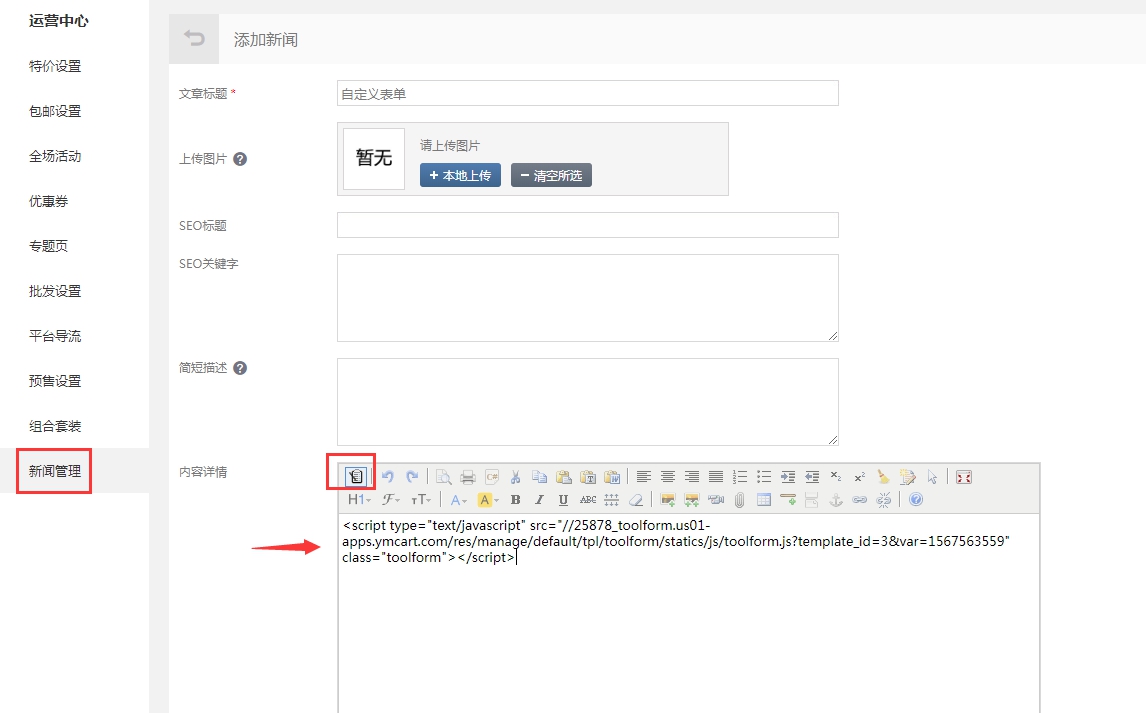This screenshot has height=713, width=1146.
Task: Open the text highlight color picker
Action: 488,500
